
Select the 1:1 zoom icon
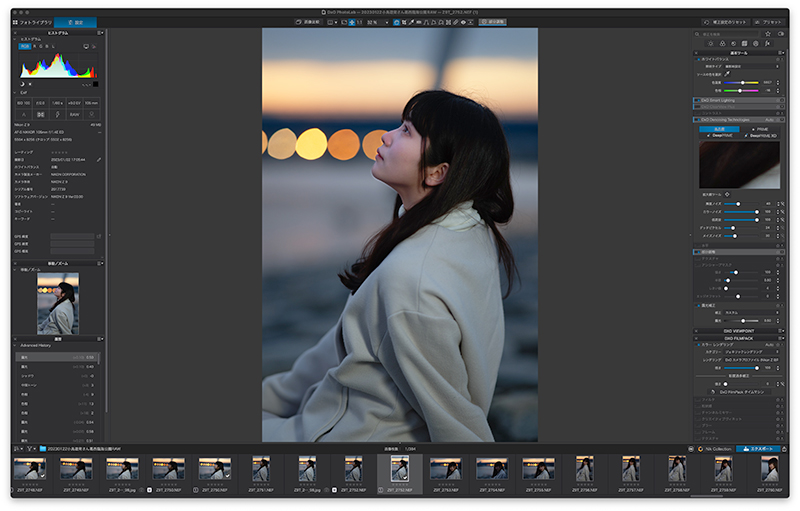pos(360,21)
